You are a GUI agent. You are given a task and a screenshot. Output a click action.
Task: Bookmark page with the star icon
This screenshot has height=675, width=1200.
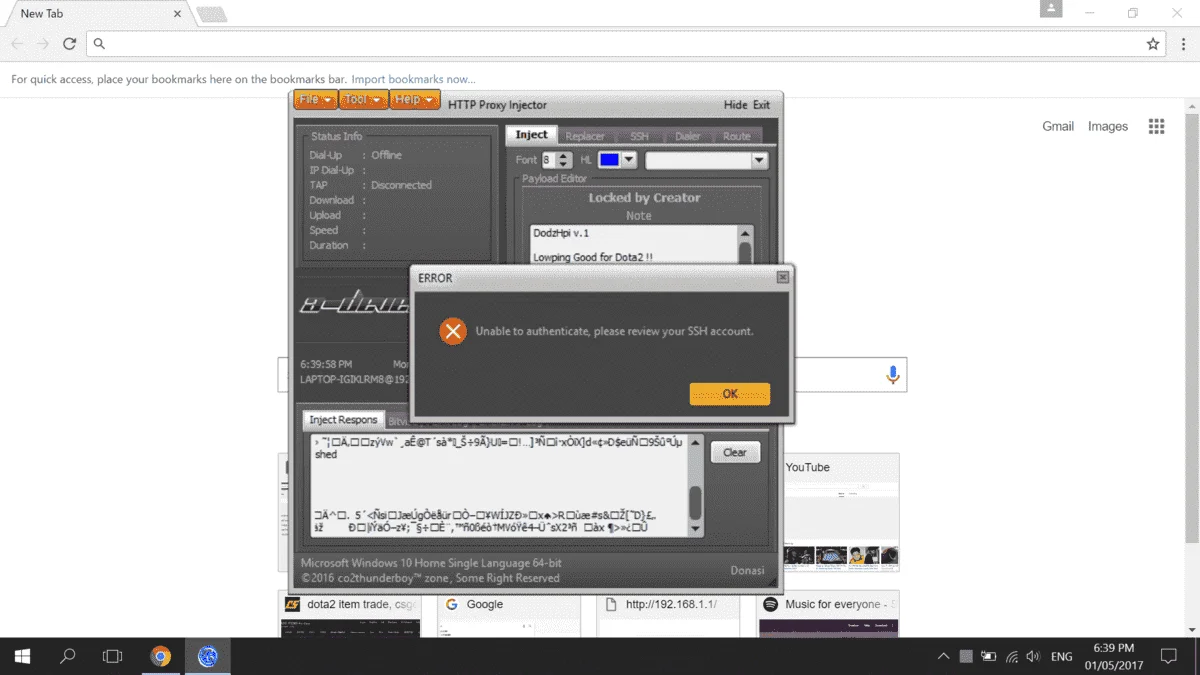(1153, 44)
